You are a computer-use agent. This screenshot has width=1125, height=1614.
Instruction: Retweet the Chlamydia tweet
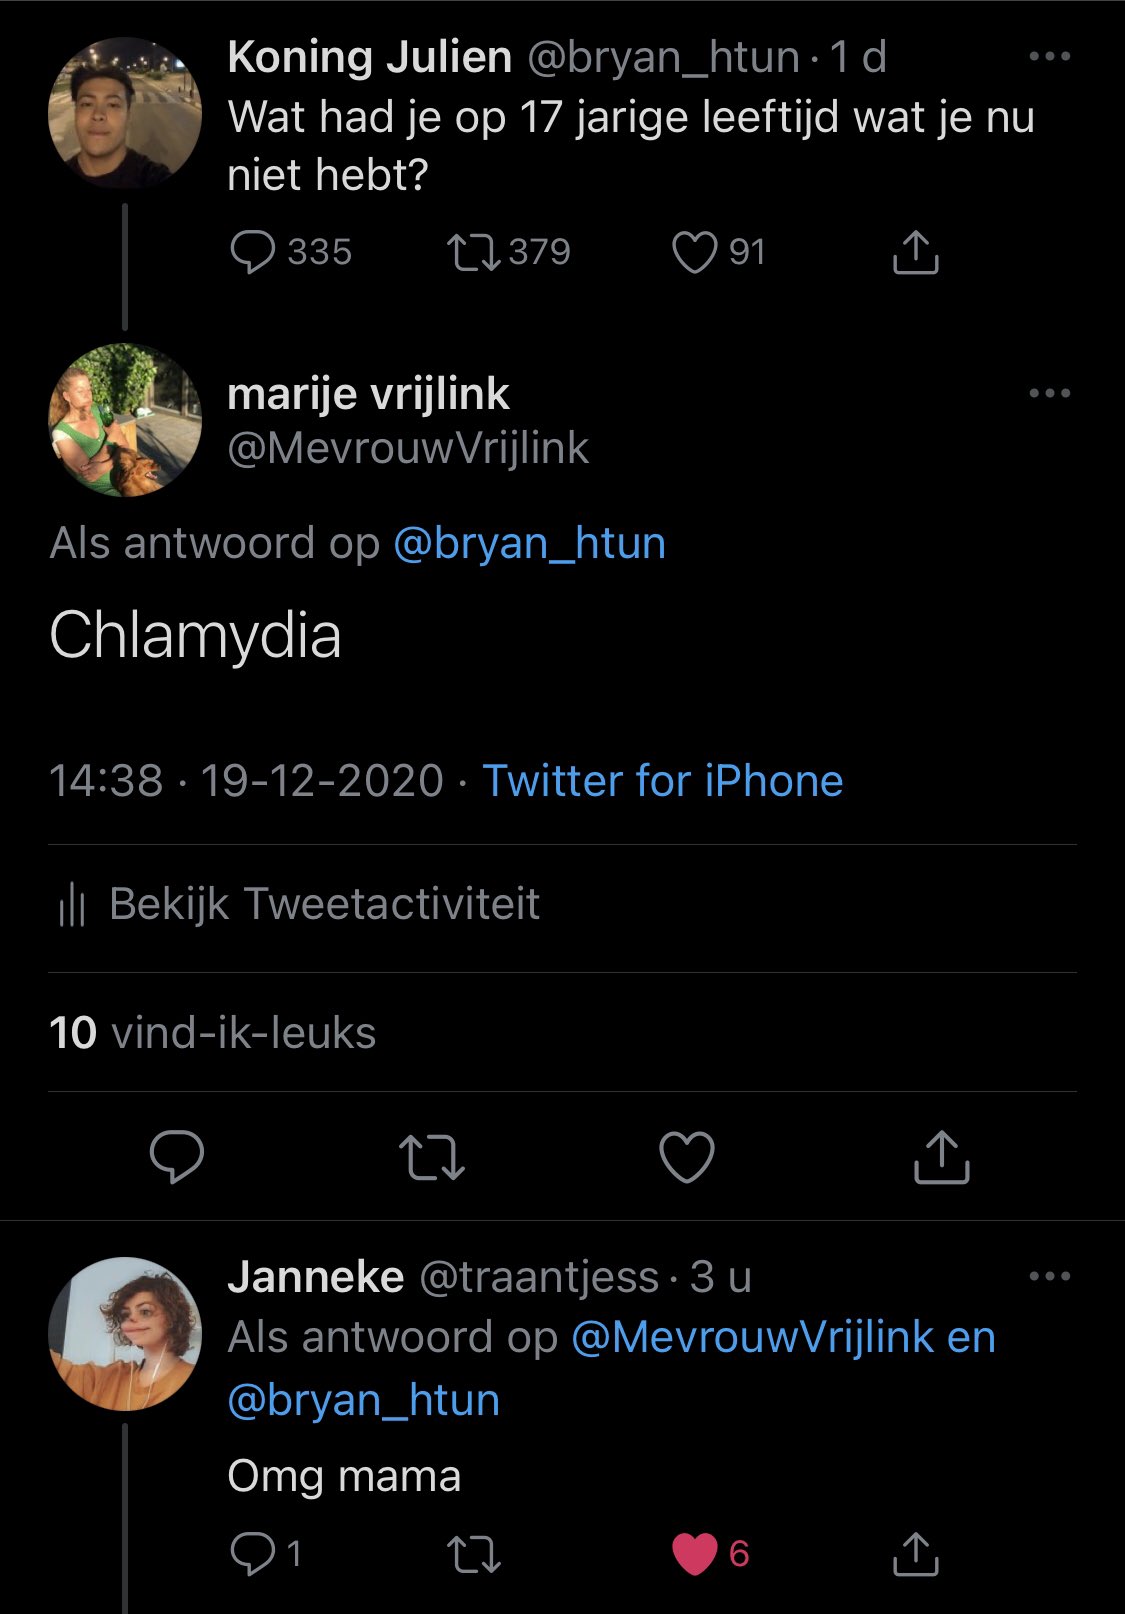(x=432, y=1157)
